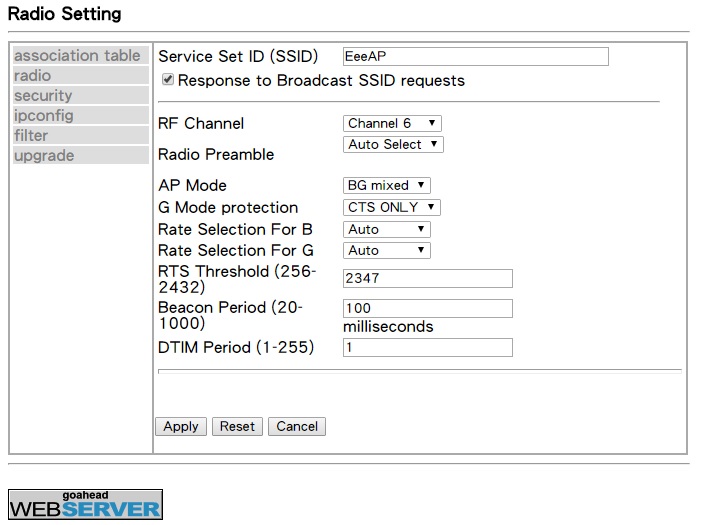Open the Rate Selection For G dropdown

point(387,250)
